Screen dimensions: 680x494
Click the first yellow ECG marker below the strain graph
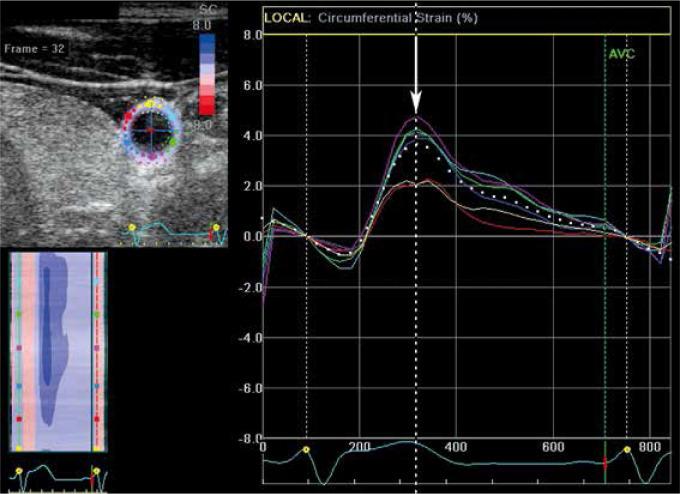click(x=306, y=450)
